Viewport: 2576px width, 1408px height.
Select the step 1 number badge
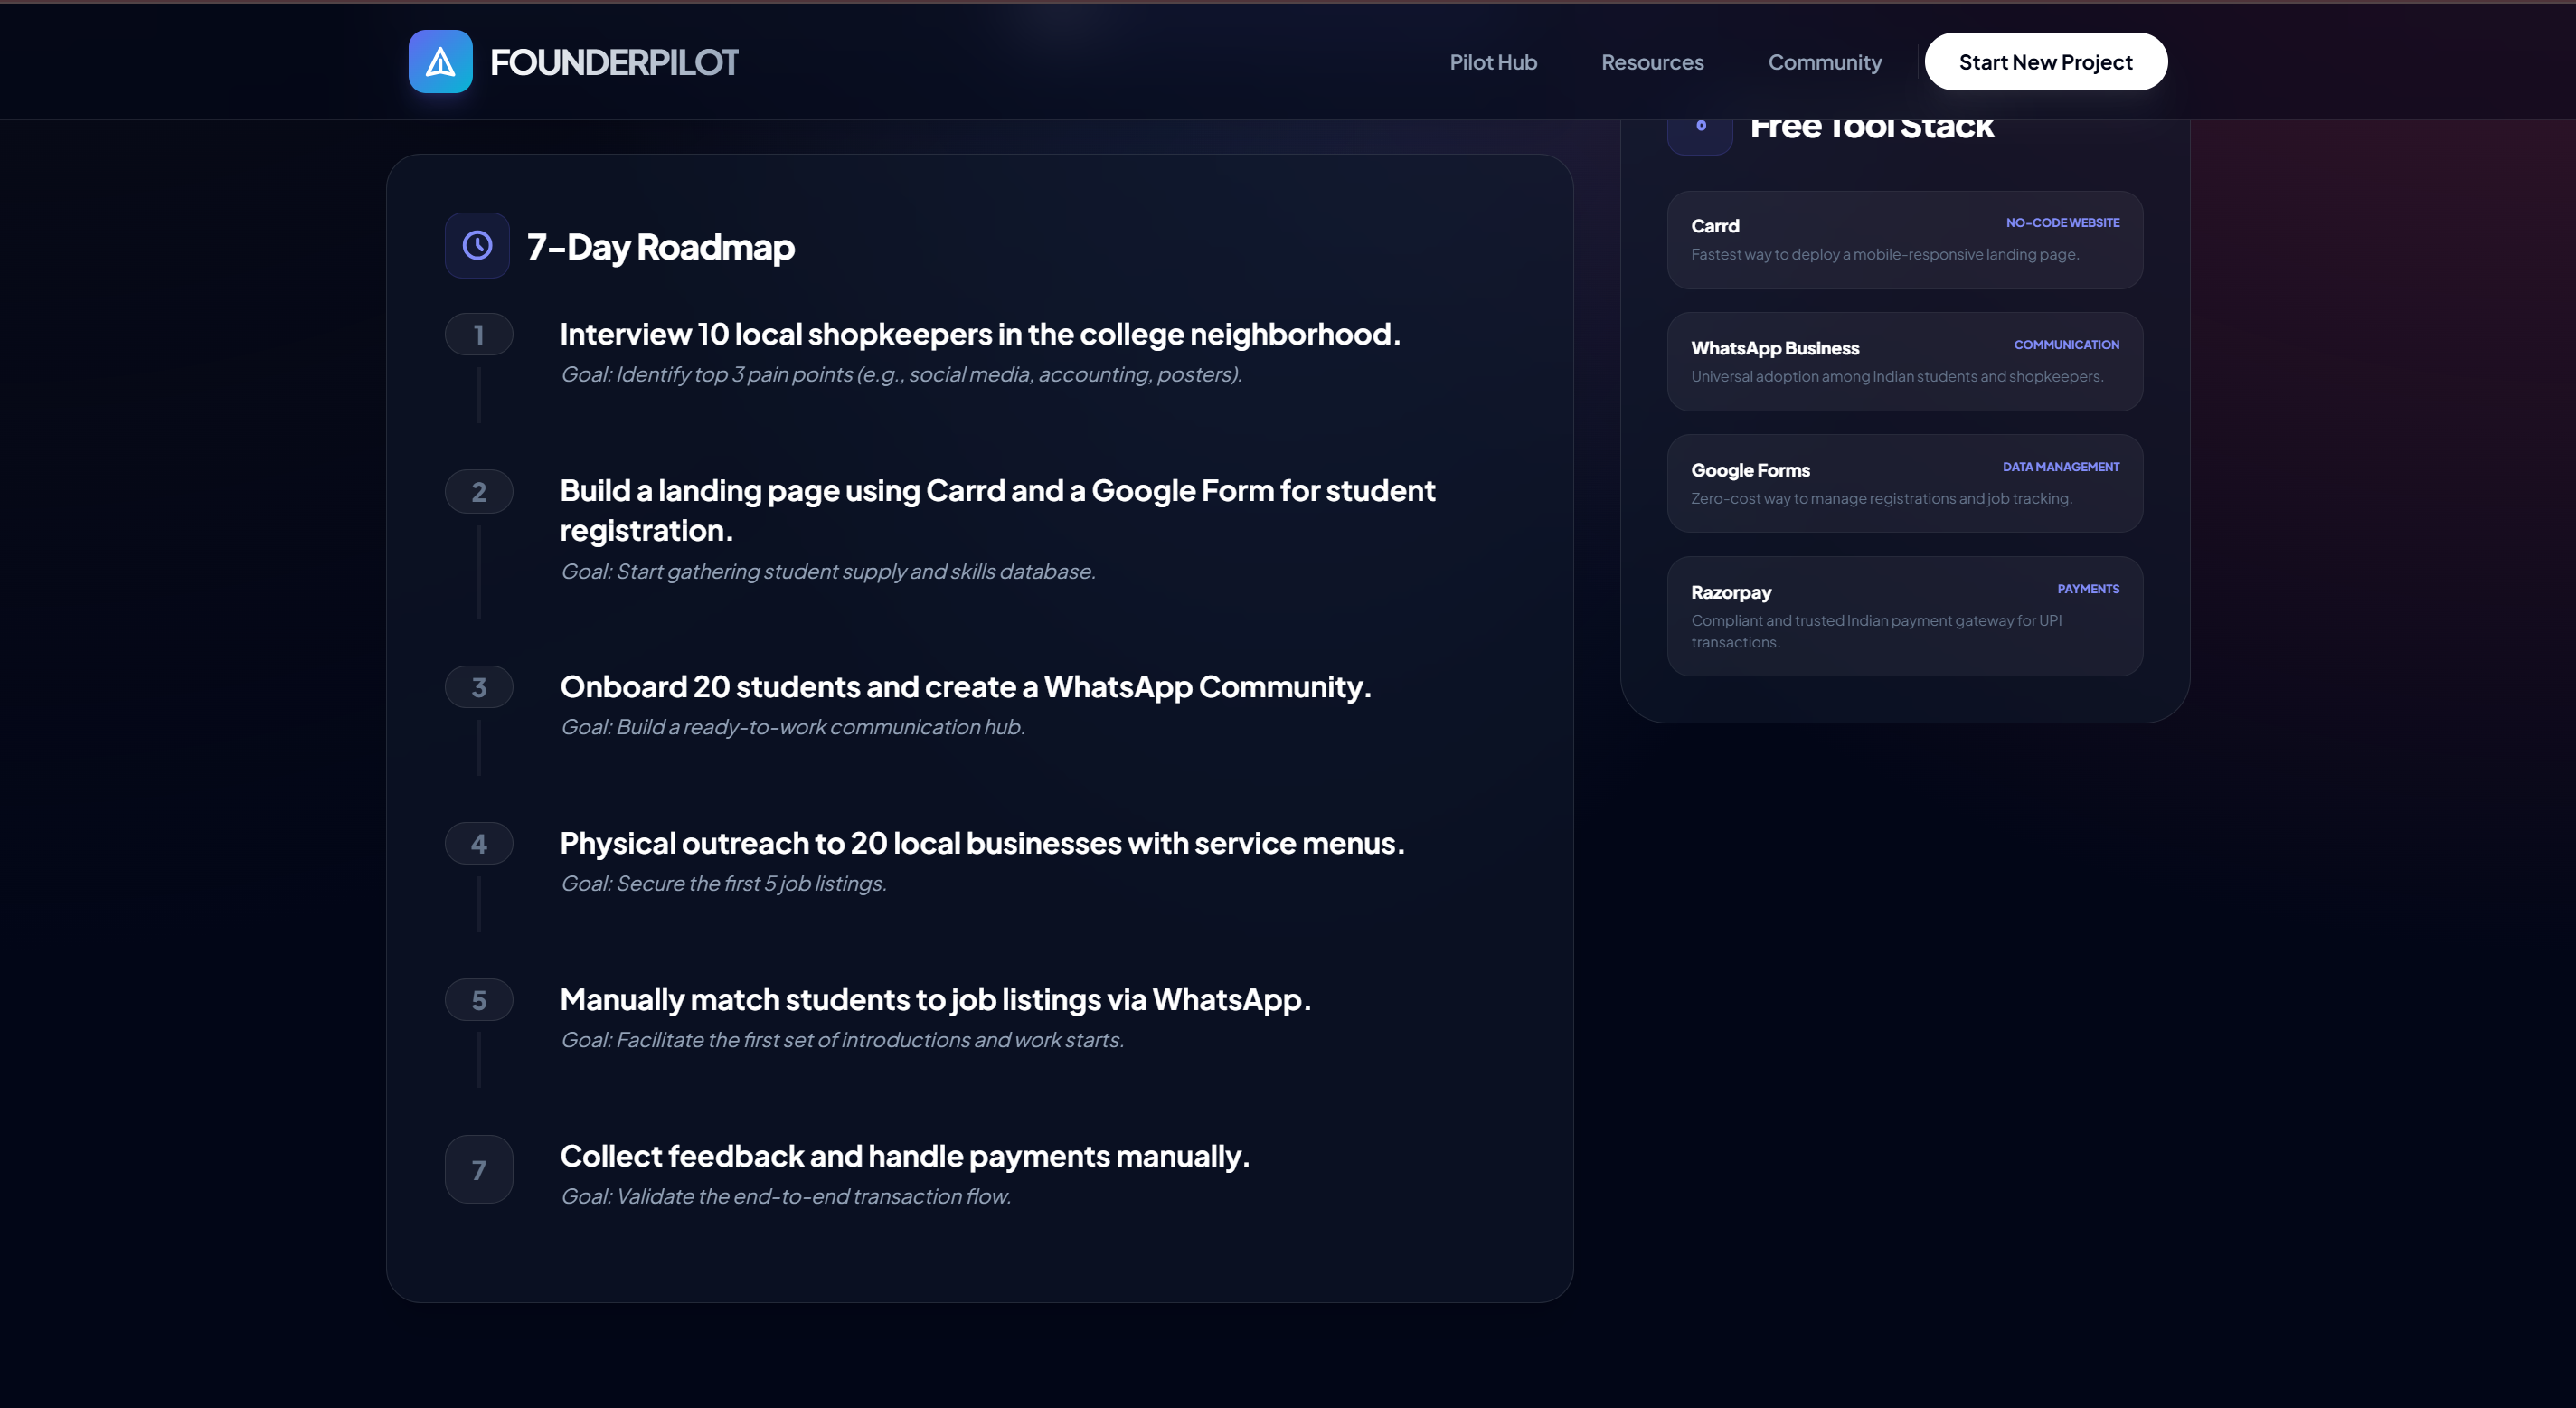[479, 334]
